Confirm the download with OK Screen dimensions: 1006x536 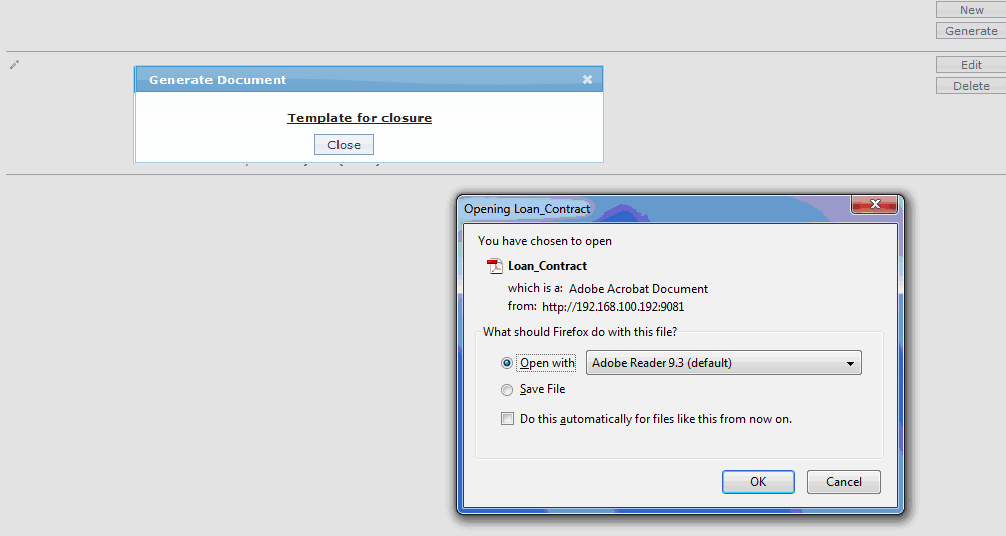(758, 482)
